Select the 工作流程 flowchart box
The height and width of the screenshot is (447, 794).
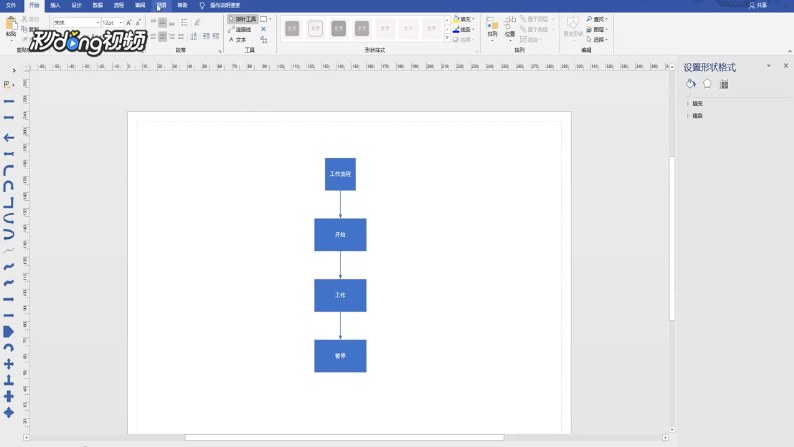point(340,174)
